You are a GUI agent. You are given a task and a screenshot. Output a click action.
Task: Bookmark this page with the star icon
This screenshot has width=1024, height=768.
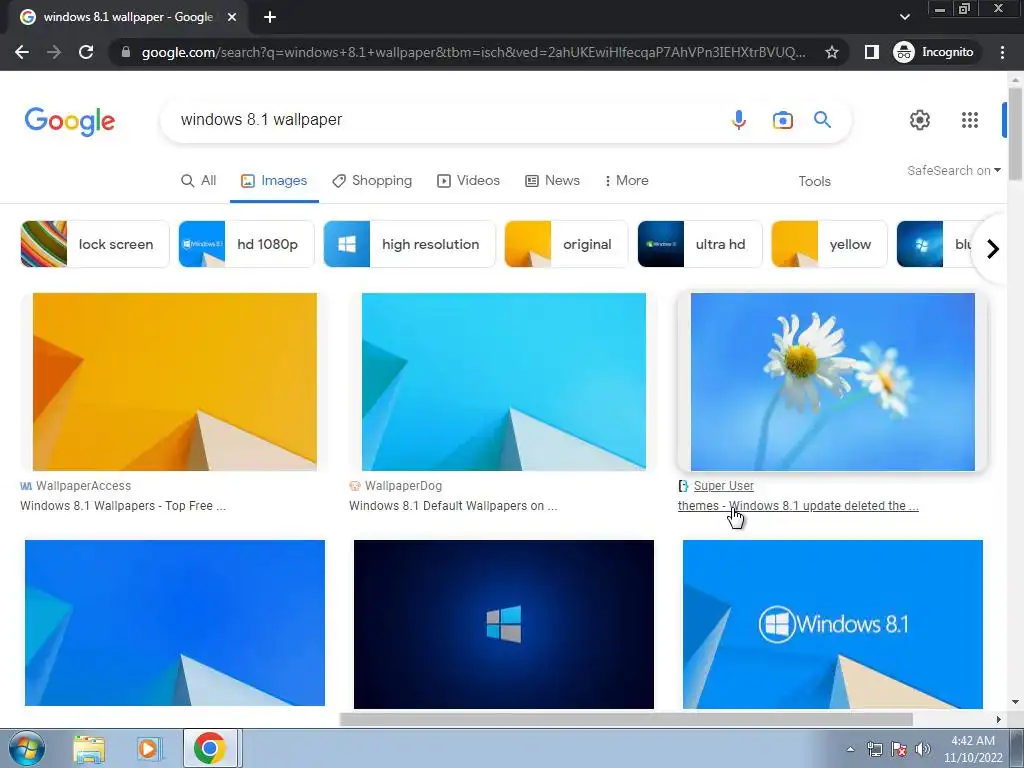coord(831,52)
